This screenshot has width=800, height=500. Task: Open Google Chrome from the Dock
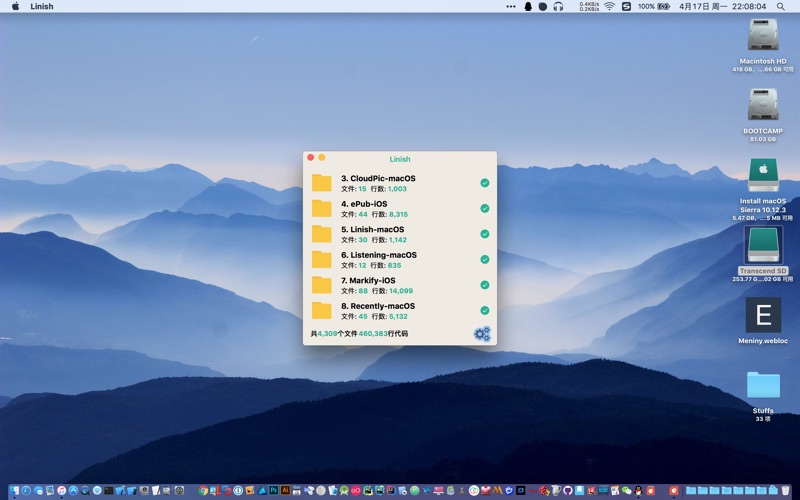204,491
